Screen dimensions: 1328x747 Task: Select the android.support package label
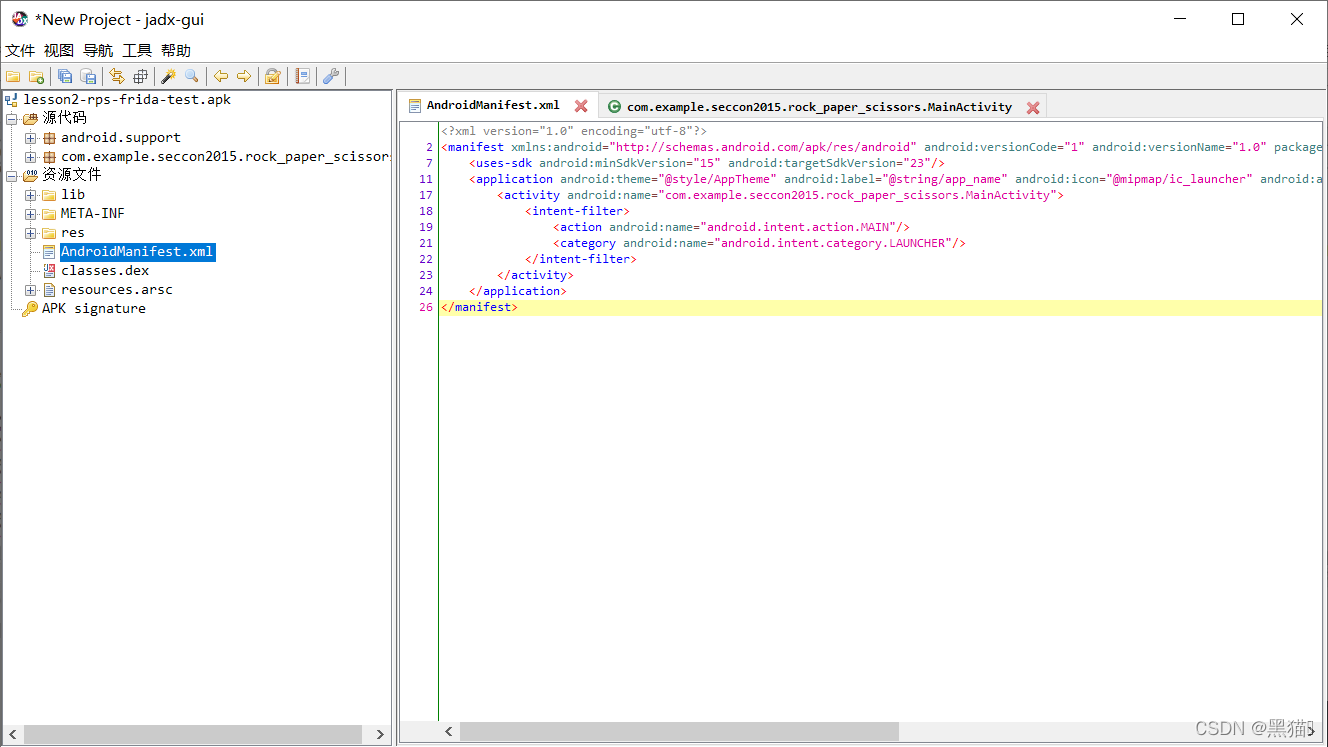tap(121, 138)
